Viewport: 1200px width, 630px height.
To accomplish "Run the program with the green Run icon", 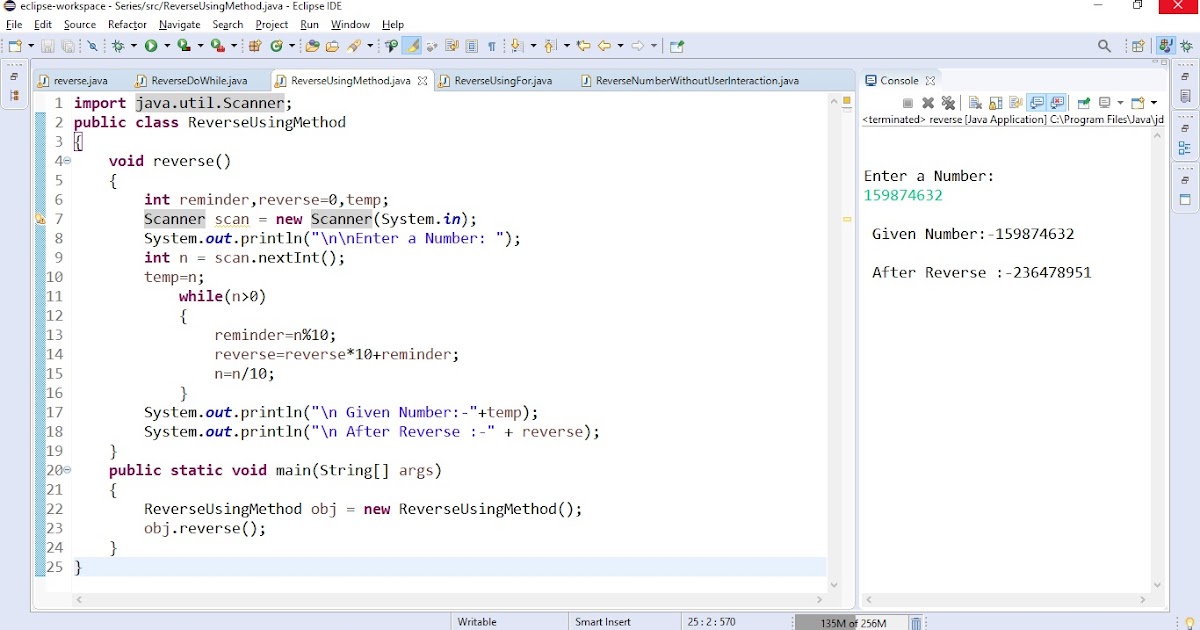I will click(150, 45).
